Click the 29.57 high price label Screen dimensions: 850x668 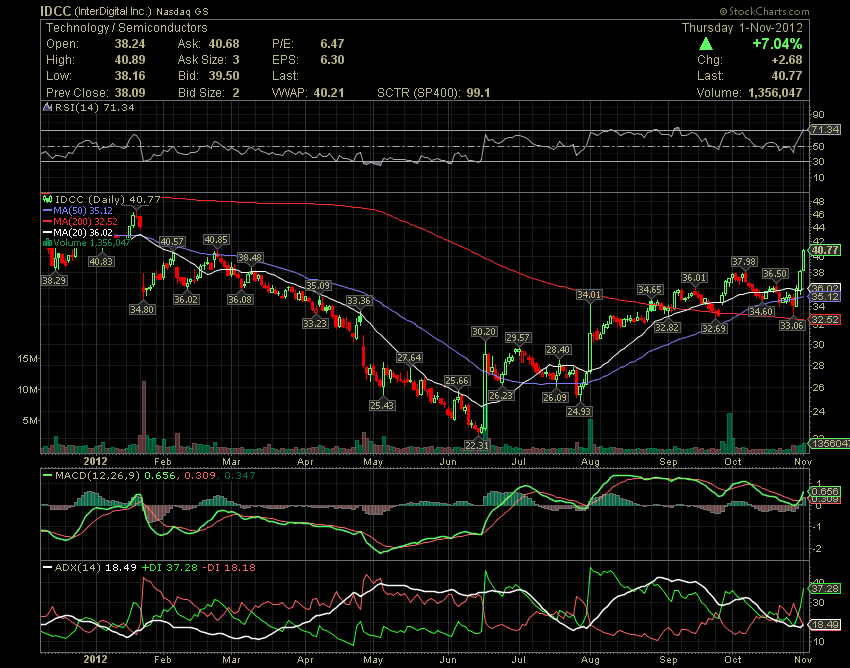point(518,337)
